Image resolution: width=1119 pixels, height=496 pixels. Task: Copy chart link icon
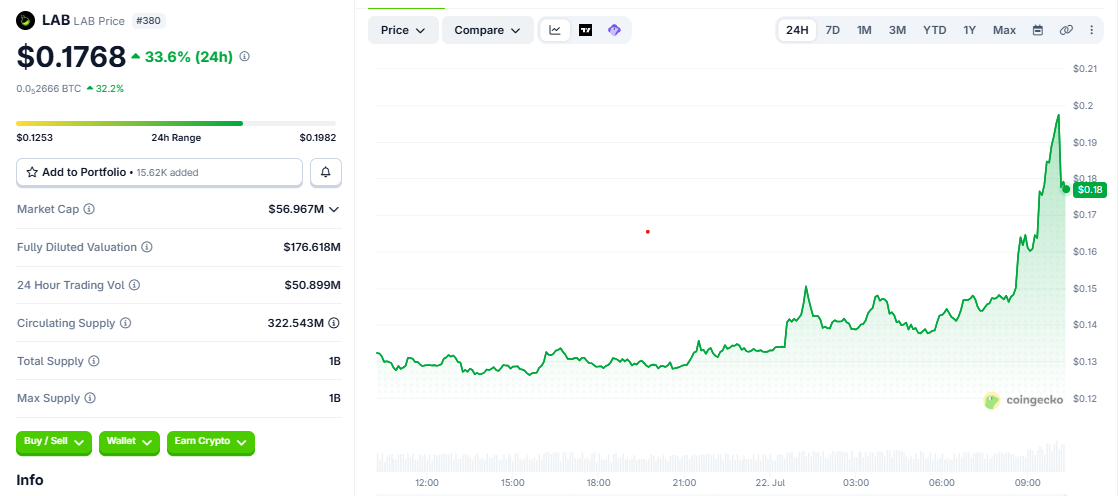[x=1066, y=30]
